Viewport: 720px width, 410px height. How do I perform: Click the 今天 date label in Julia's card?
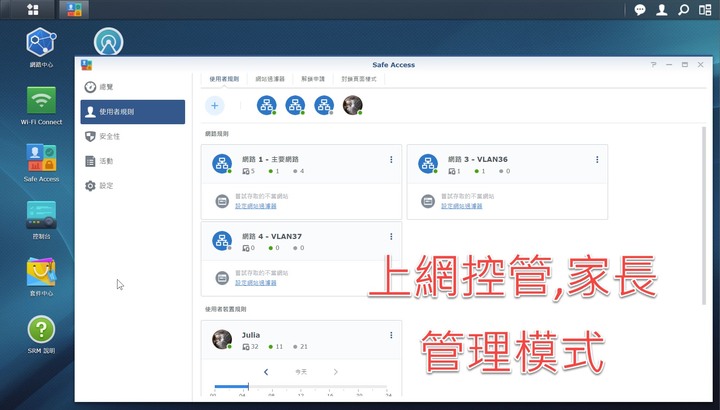[x=301, y=372]
